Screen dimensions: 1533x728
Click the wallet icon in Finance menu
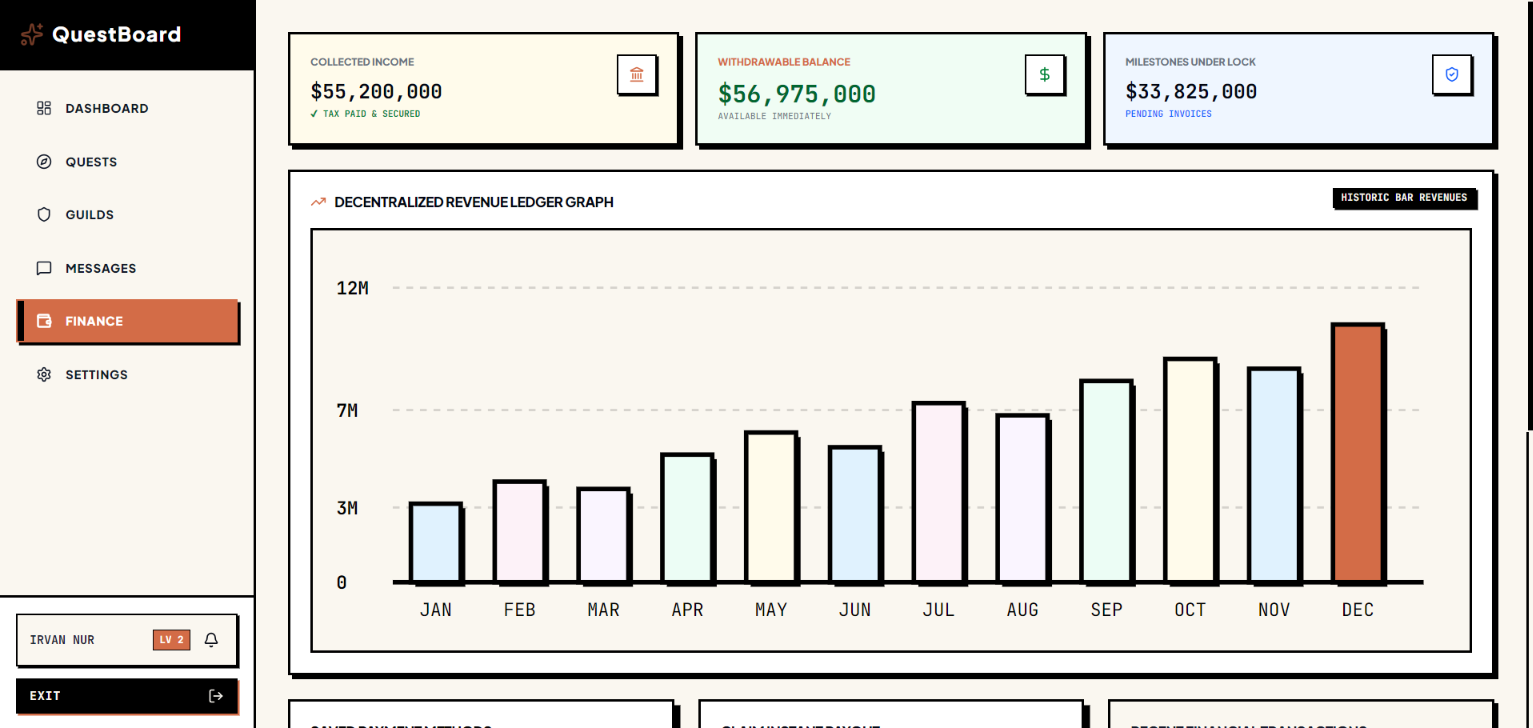44,321
